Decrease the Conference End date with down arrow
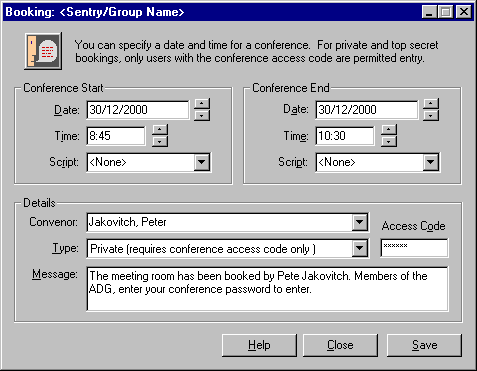 431,115
